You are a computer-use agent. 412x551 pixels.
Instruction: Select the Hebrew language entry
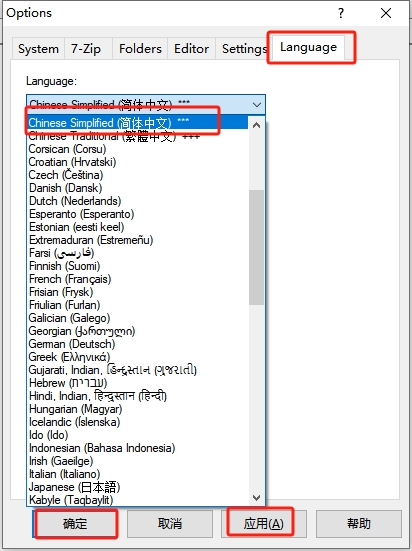pos(138,383)
